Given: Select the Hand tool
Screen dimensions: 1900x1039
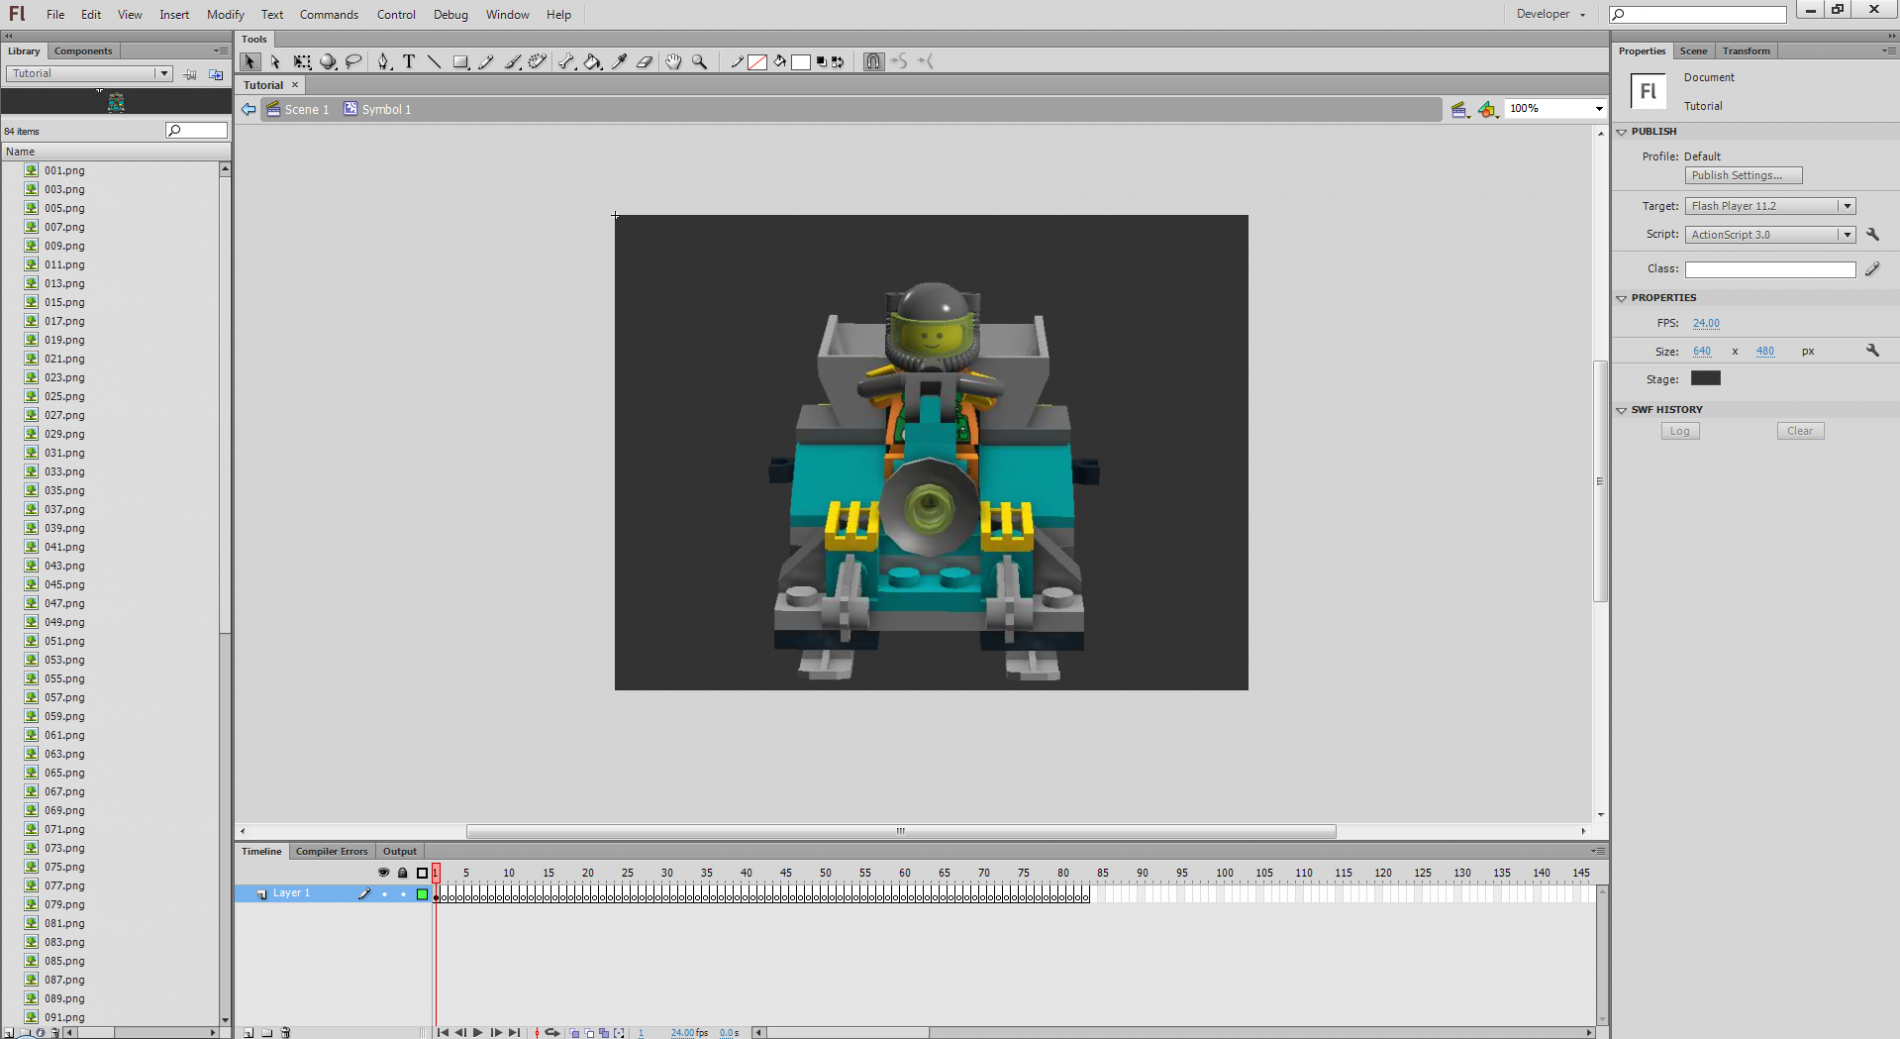Looking at the screenshot, I should 673,62.
